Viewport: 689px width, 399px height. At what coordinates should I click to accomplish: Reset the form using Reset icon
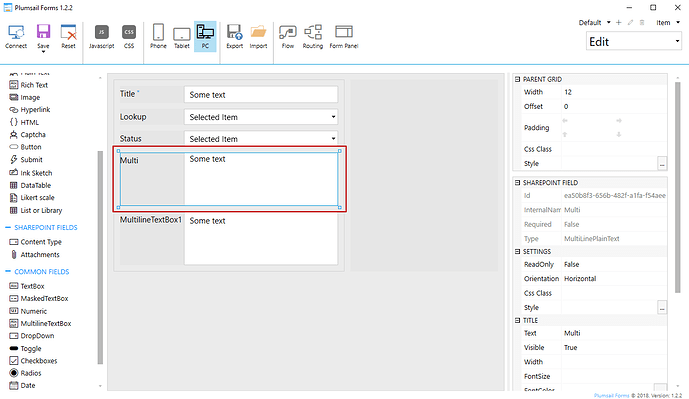(x=68, y=36)
